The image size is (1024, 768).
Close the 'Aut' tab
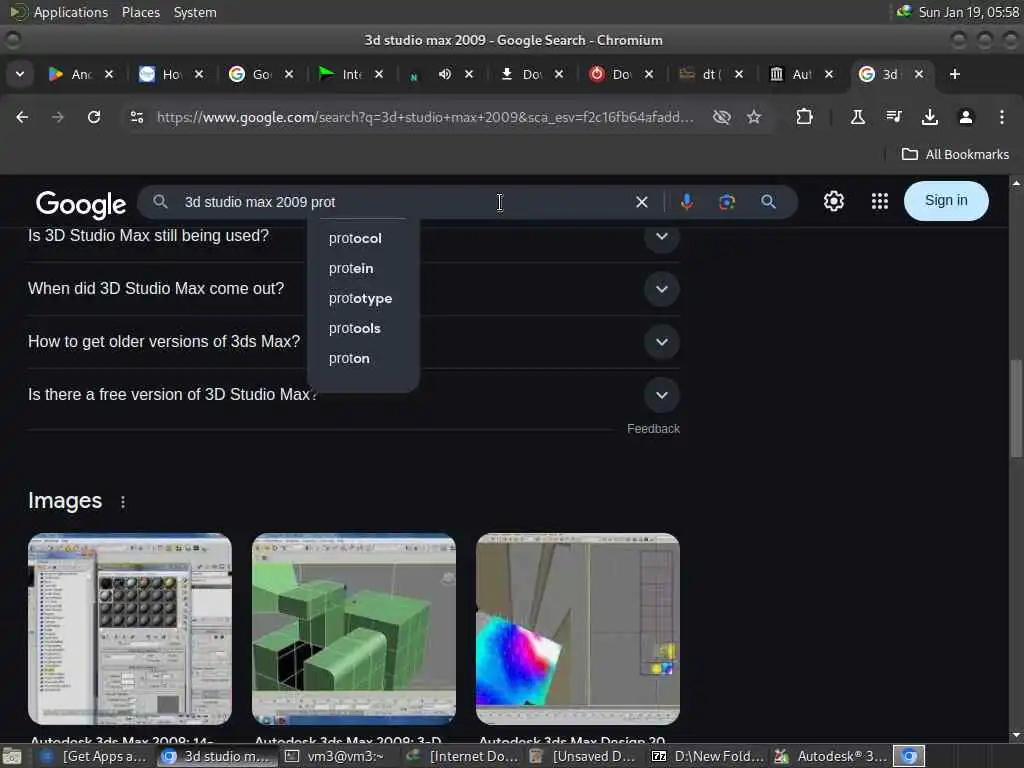pyautogui.click(x=829, y=74)
